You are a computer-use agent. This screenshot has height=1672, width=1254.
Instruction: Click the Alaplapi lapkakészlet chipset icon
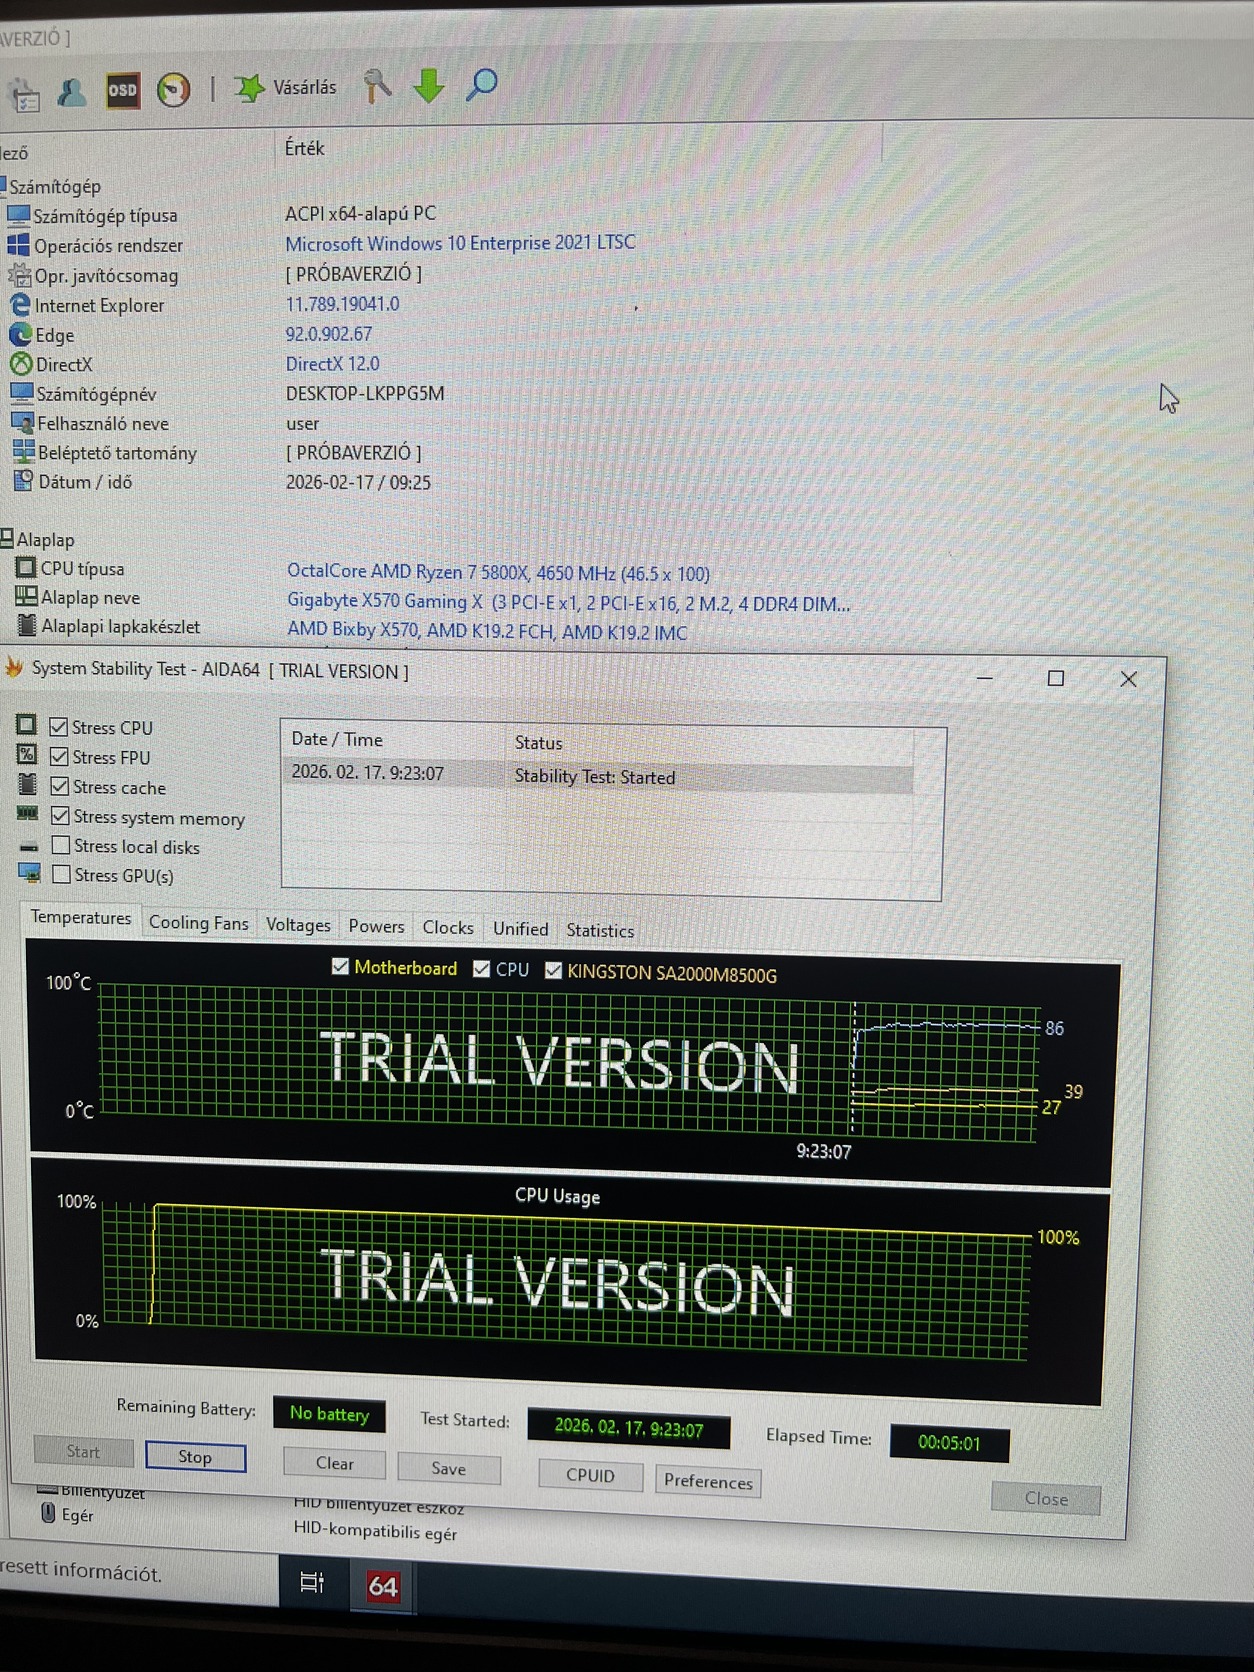click(28, 626)
